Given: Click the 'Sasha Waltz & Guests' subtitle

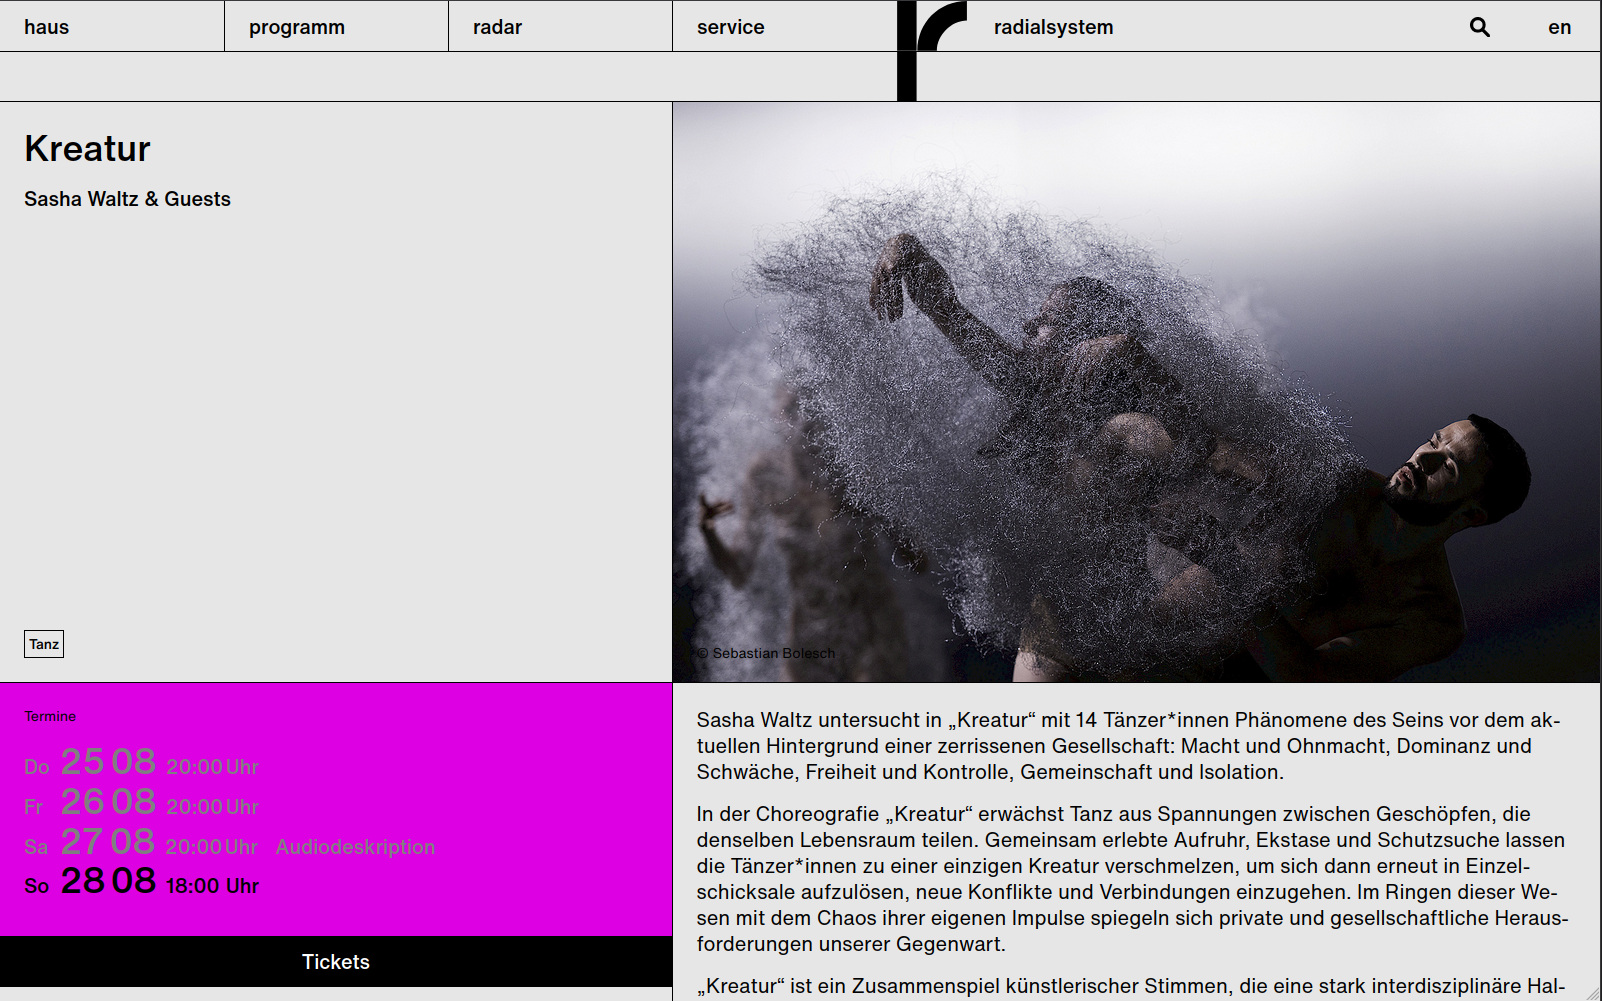Looking at the screenshot, I should (x=127, y=199).
